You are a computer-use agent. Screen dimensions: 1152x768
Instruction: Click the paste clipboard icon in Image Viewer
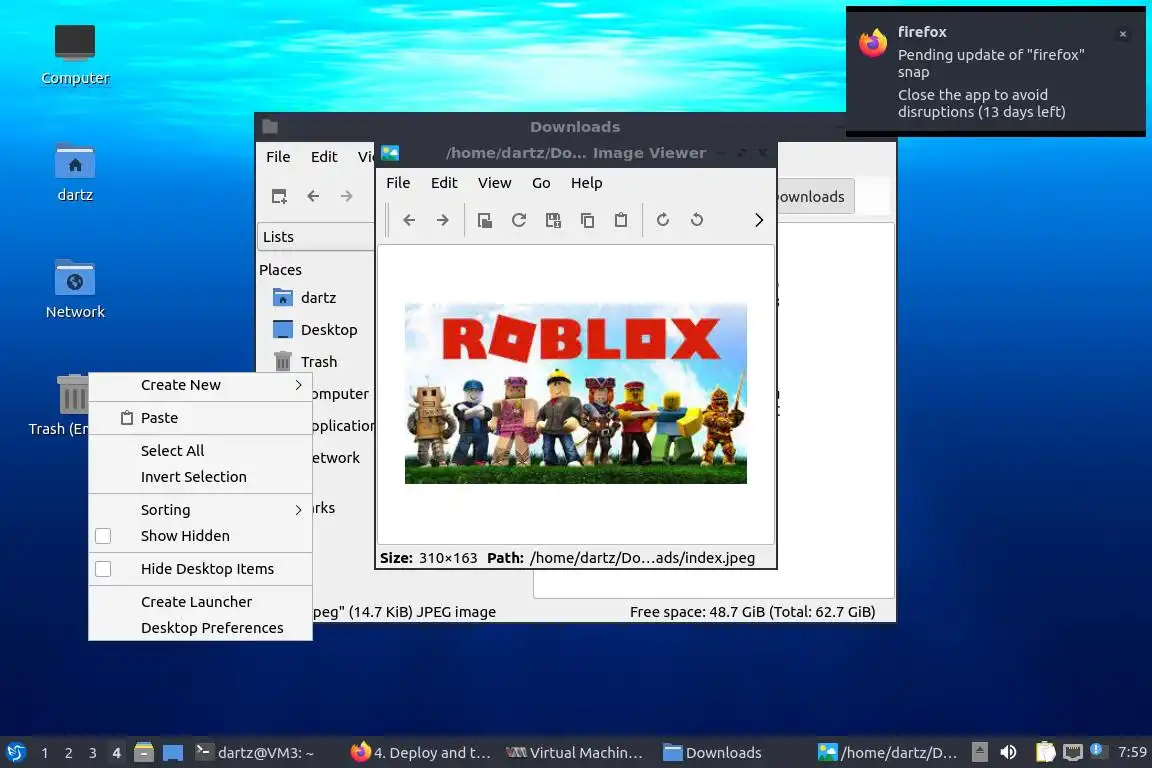point(621,220)
